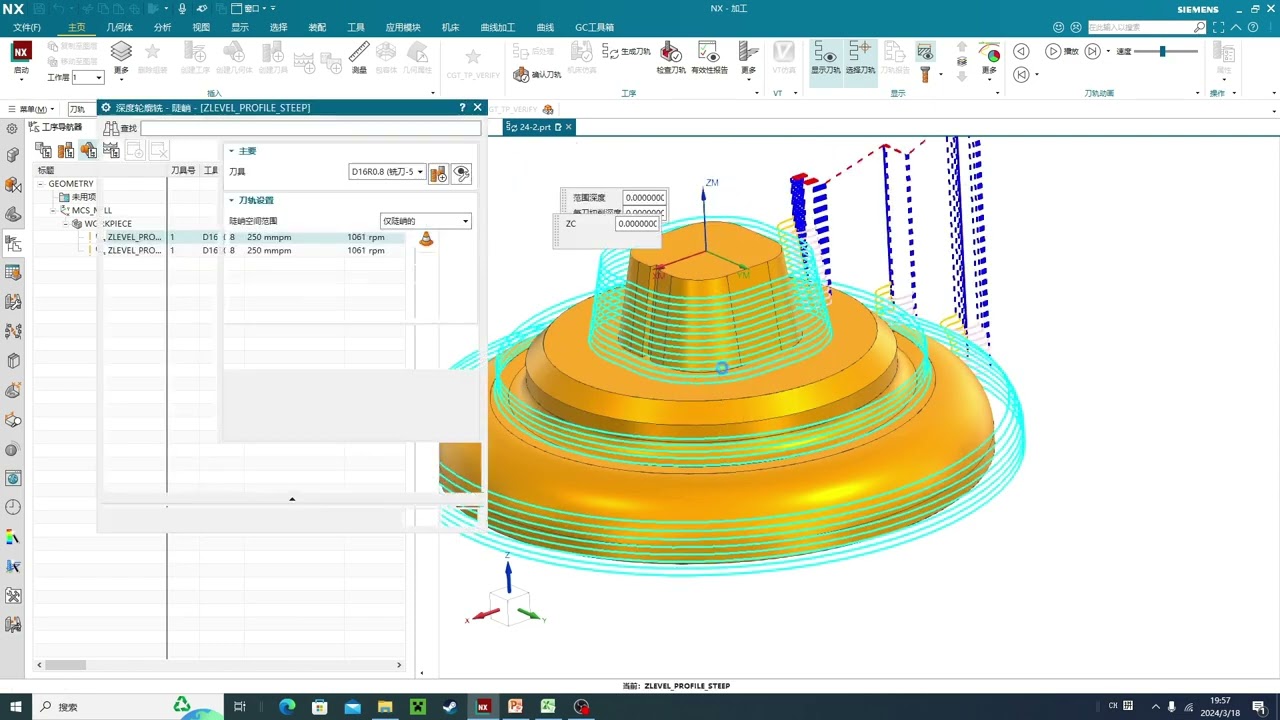
Task: Open the 刀具 D16R0.8 tool dropdown
Action: [387, 172]
